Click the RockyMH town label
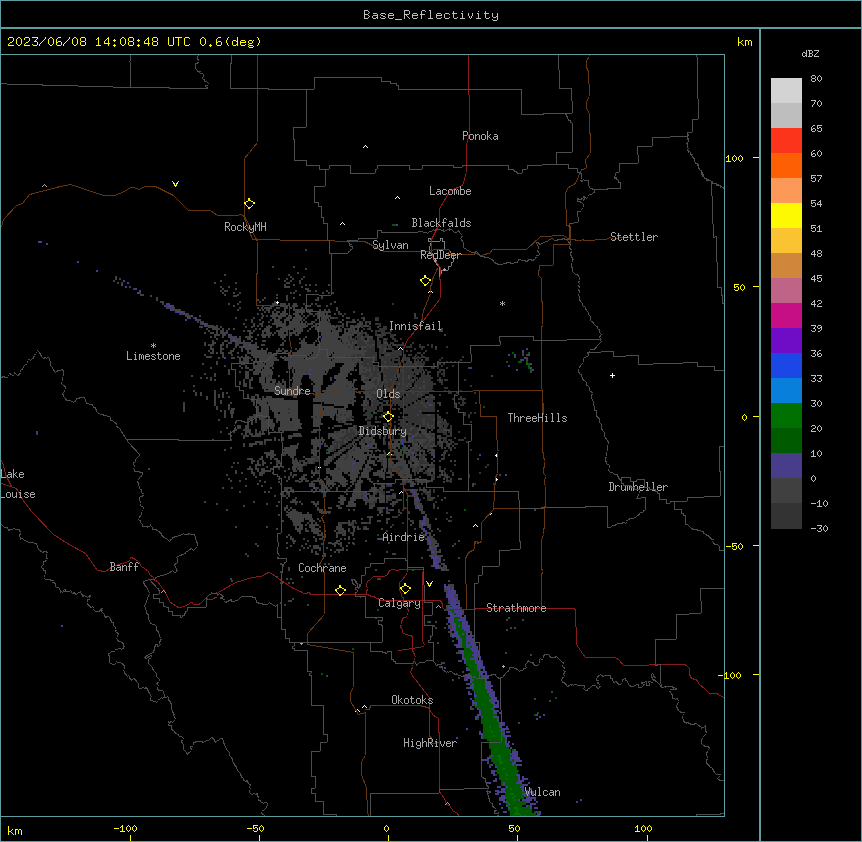862x842 pixels. click(x=245, y=227)
